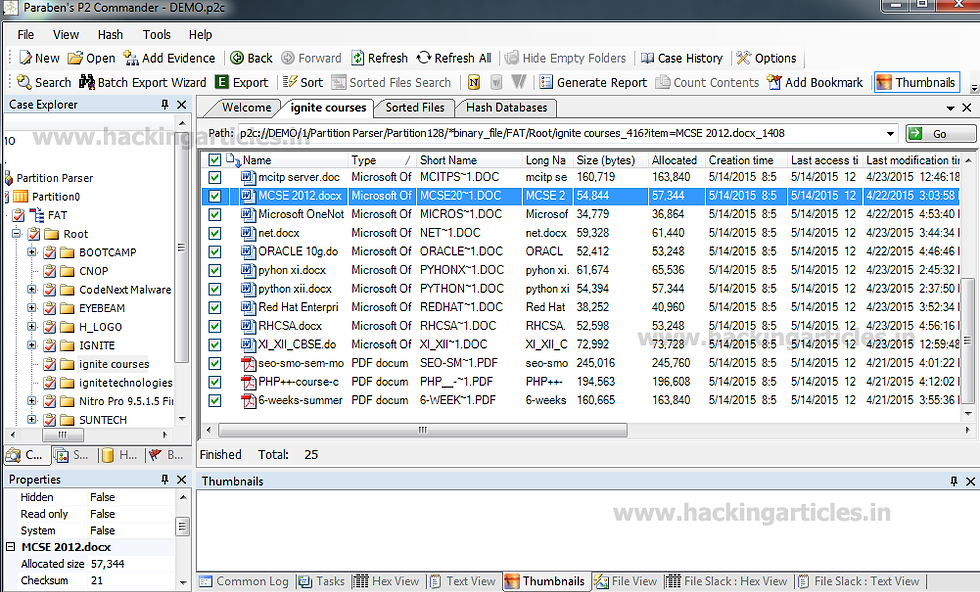Open the File View pane icon
The height and width of the screenshot is (592, 980).
click(601, 581)
